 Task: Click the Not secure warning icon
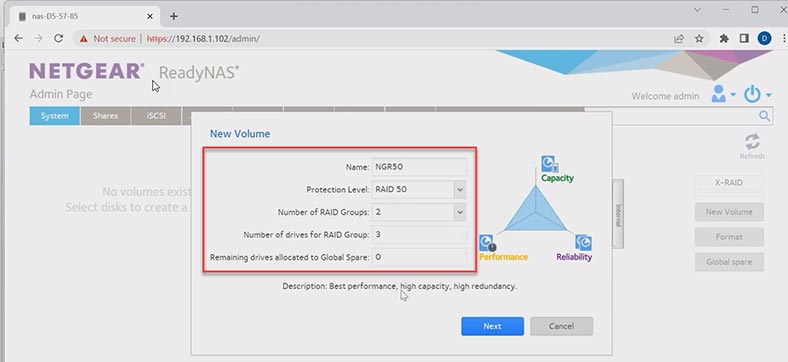click(x=83, y=39)
